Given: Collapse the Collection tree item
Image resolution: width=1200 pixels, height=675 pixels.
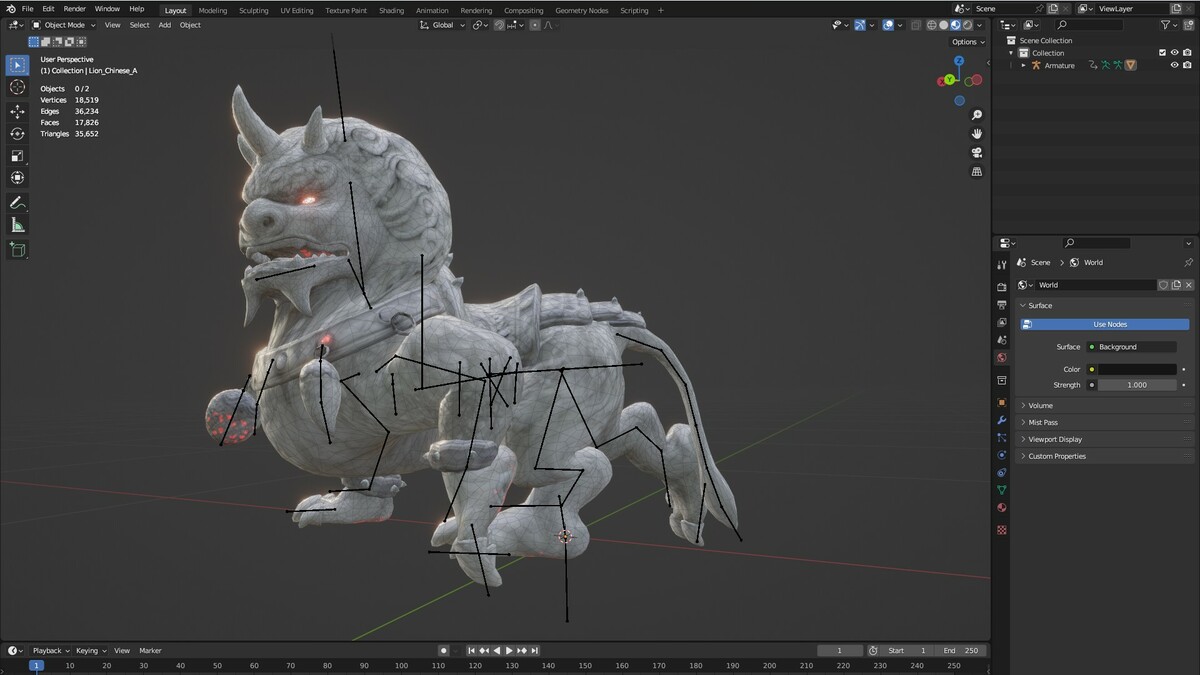Looking at the screenshot, I should (1011, 53).
